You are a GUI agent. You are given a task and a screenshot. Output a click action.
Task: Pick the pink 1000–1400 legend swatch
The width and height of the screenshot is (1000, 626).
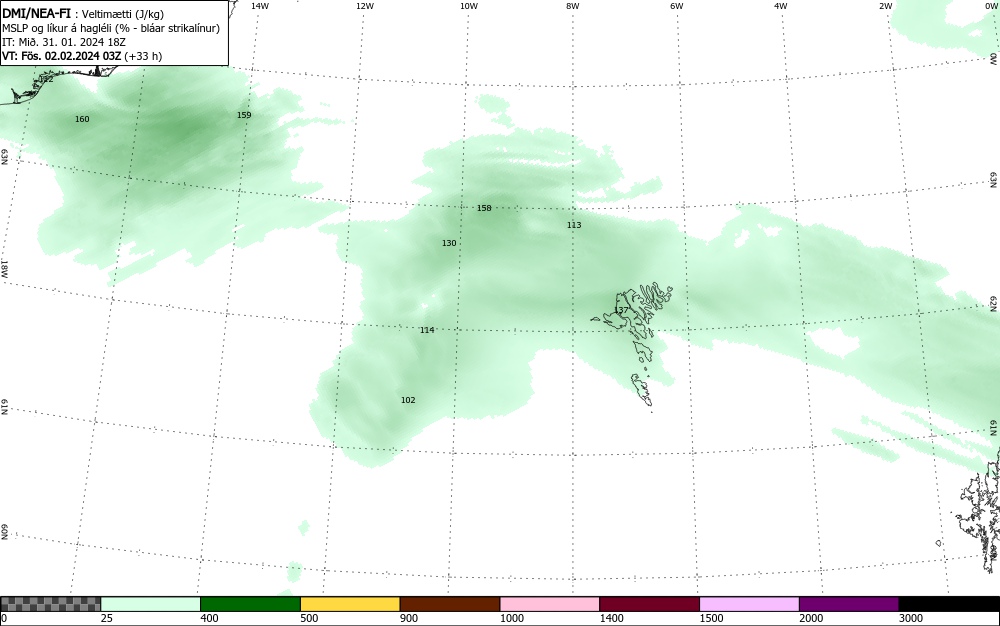pyautogui.click(x=550, y=604)
